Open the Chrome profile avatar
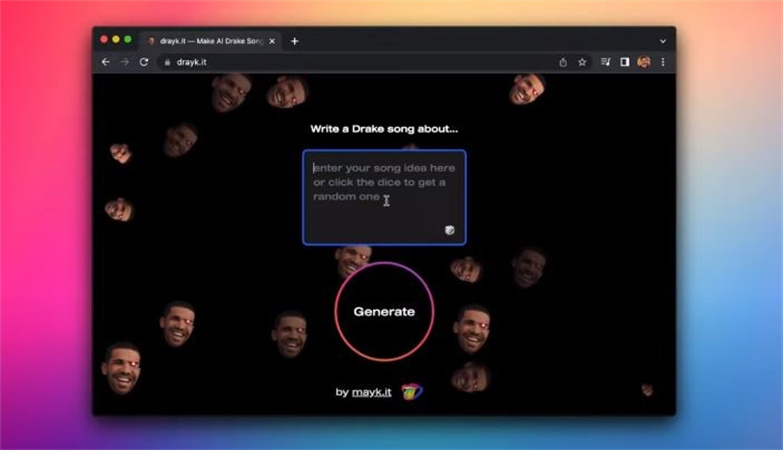The height and width of the screenshot is (450, 783). [644, 62]
